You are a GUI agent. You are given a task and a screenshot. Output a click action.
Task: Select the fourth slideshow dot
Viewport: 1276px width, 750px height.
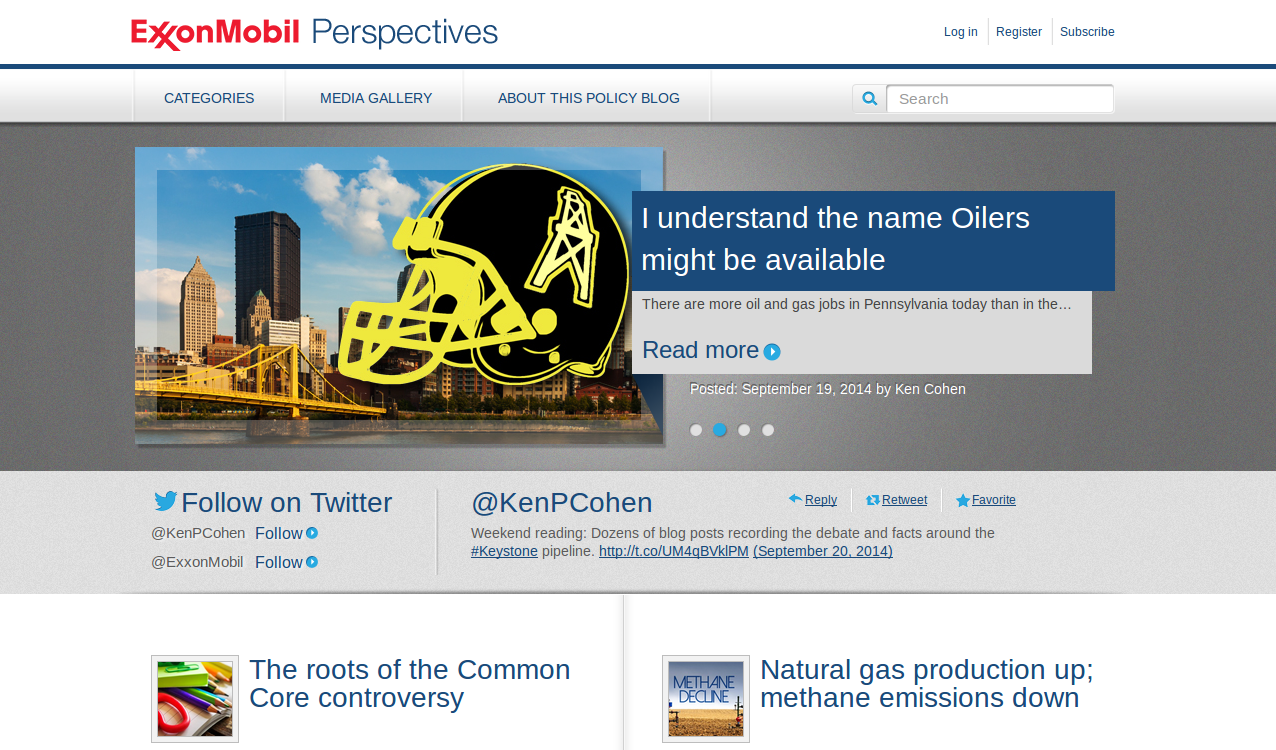(x=768, y=430)
